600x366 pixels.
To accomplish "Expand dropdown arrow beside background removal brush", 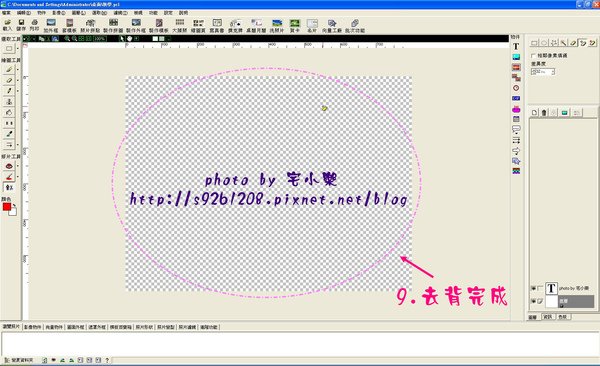I will click(17, 177).
